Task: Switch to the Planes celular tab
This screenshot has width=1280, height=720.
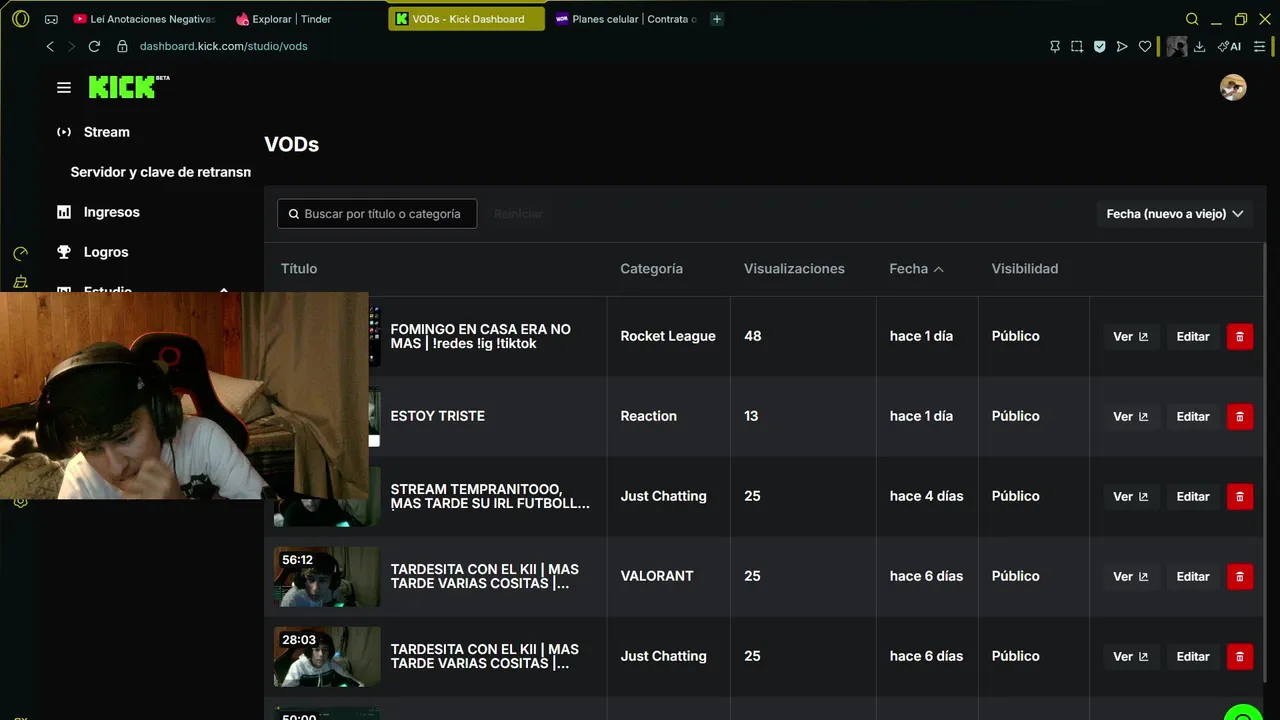Action: (x=627, y=19)
